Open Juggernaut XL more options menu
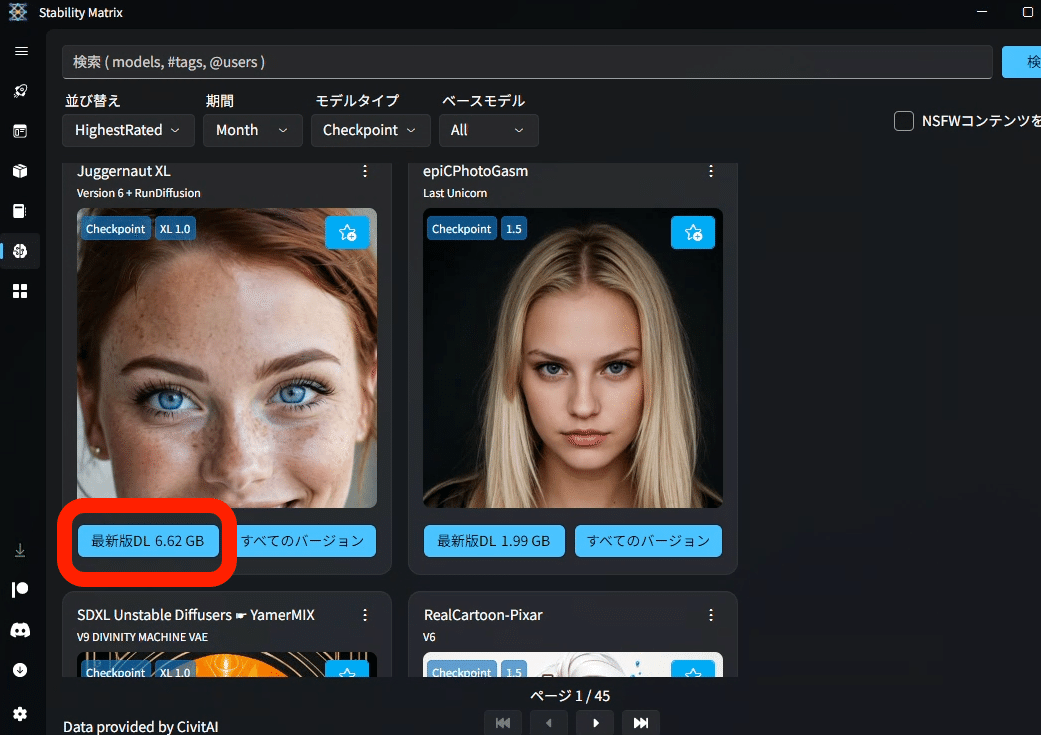The width and height of the screenshot is (1041, 735). [365, 171]
